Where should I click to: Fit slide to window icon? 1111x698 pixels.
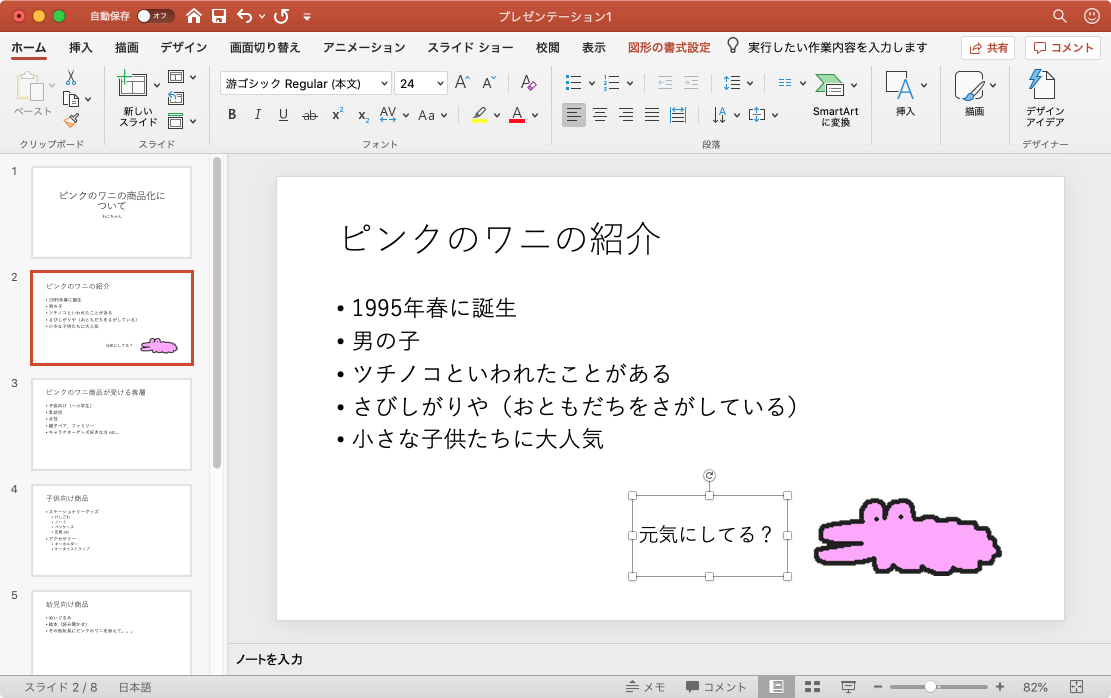click(x=1076, y=687)
